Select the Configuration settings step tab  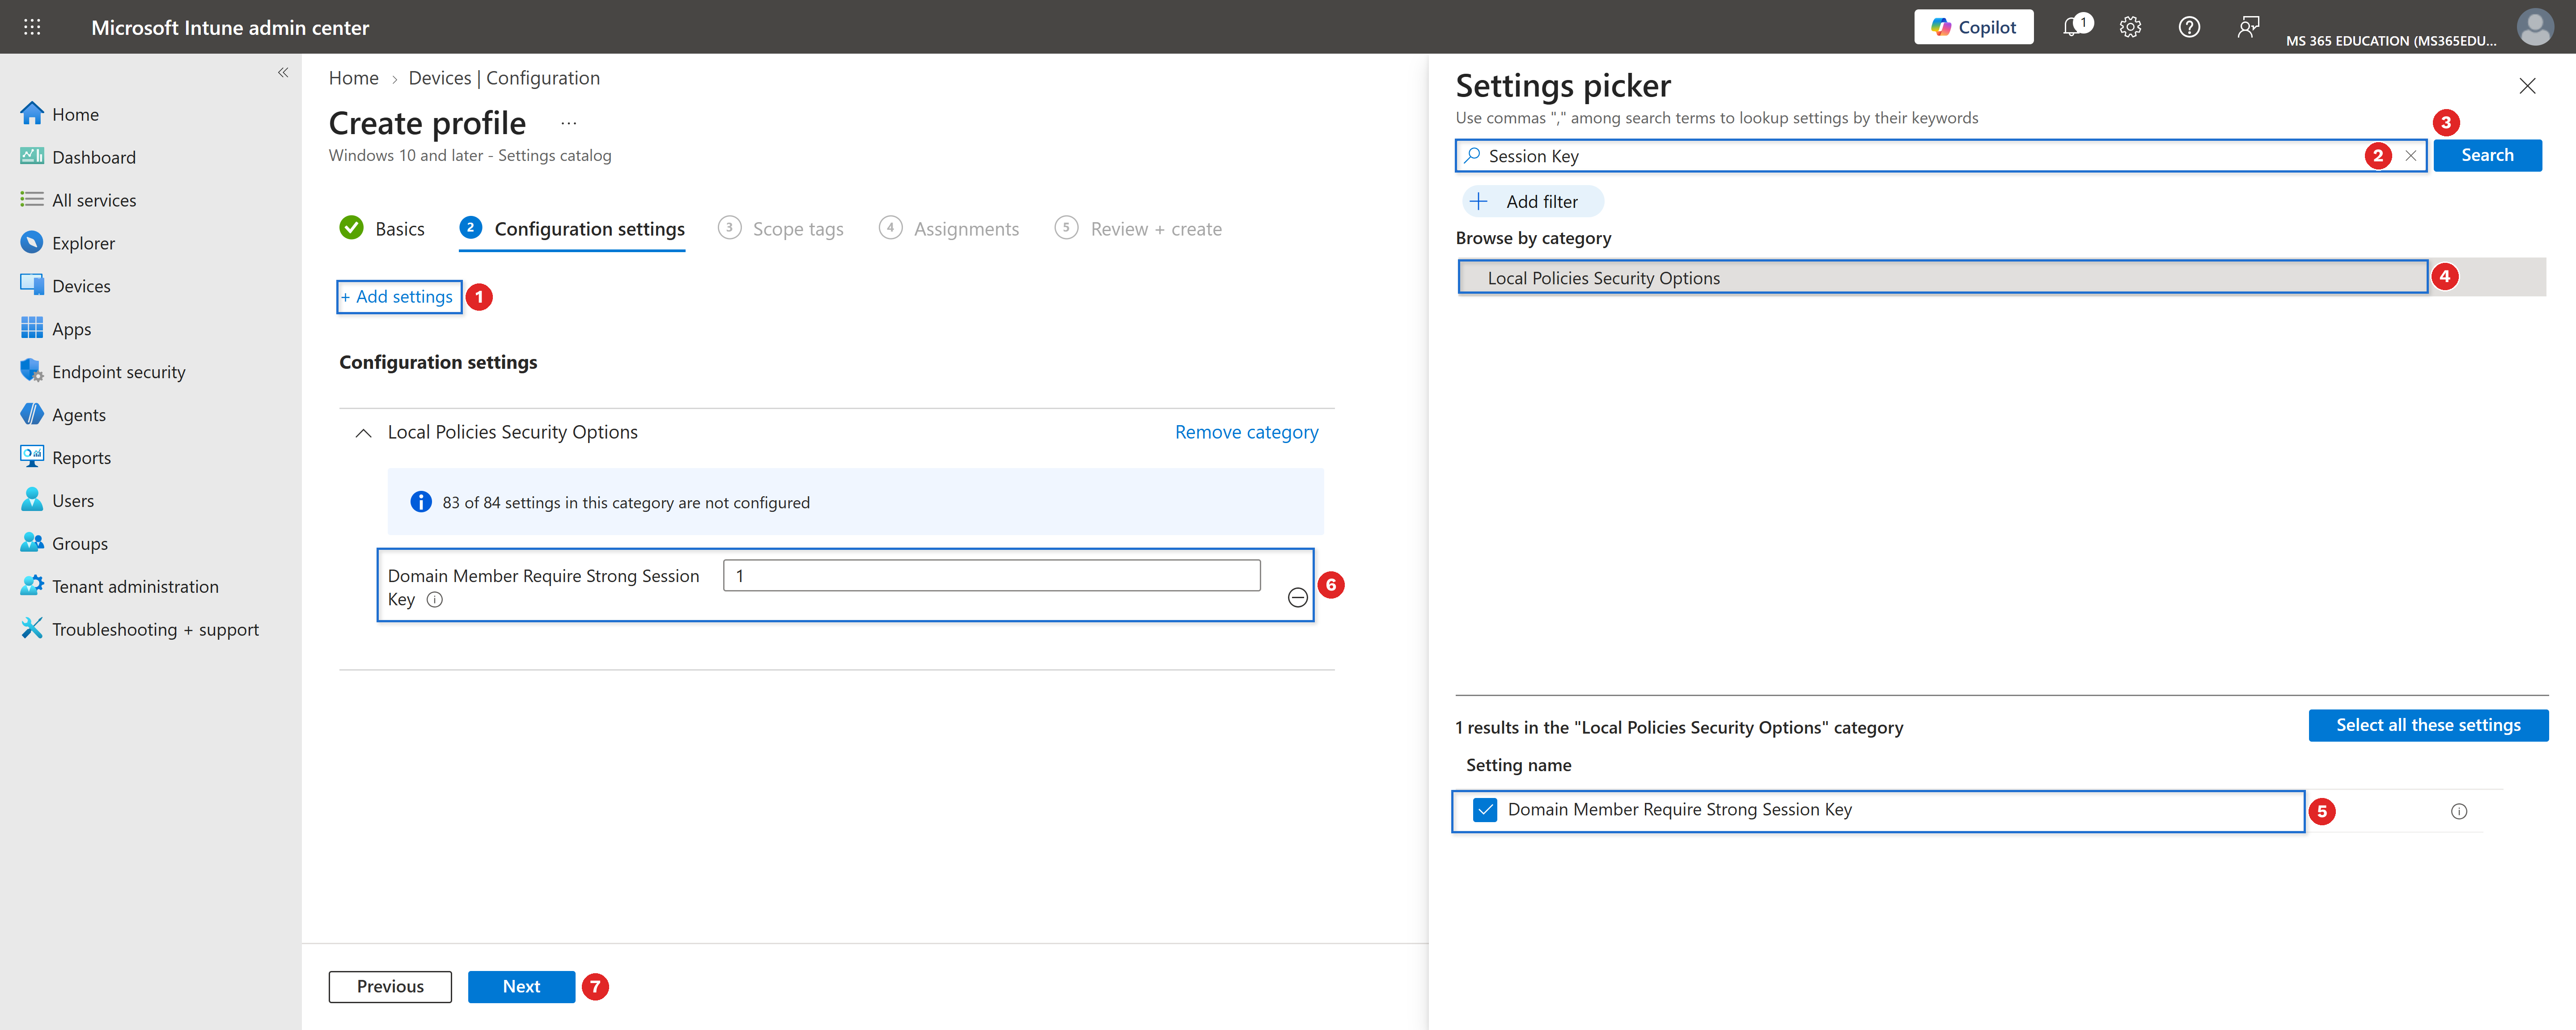click(572, 229)
